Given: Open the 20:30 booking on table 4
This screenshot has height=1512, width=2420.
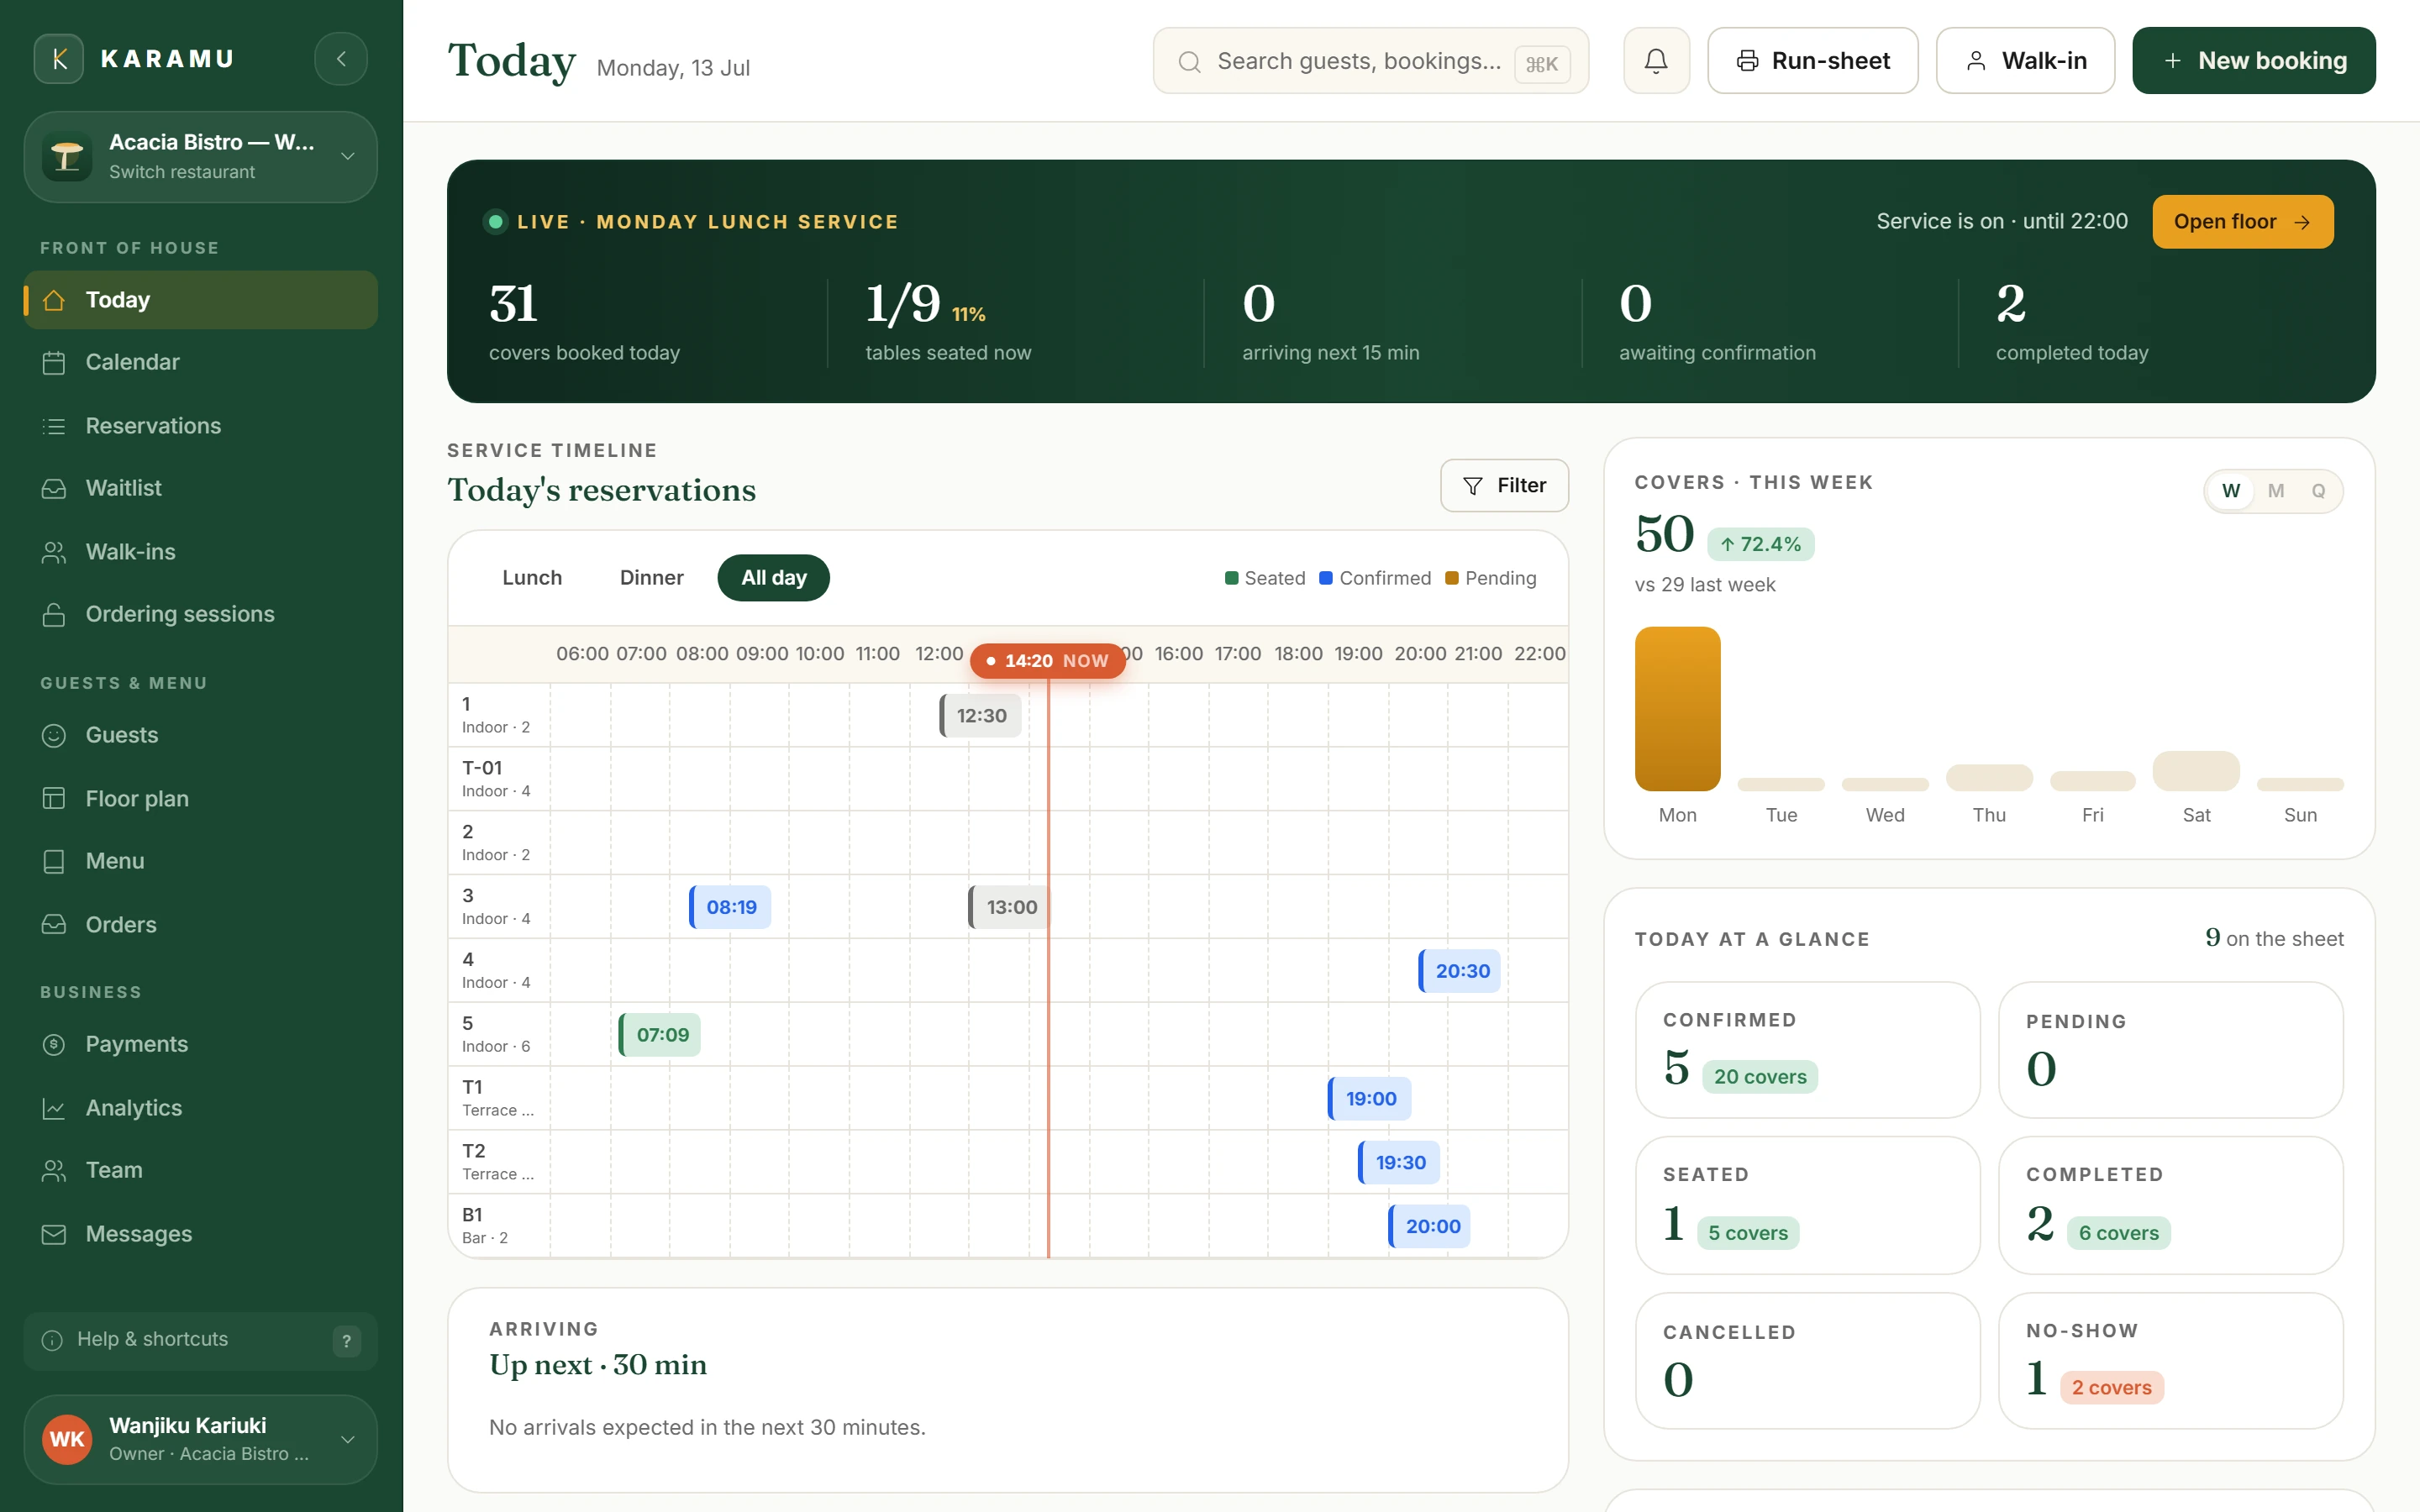Looking at the screenshot, I should pos(1460,971).
